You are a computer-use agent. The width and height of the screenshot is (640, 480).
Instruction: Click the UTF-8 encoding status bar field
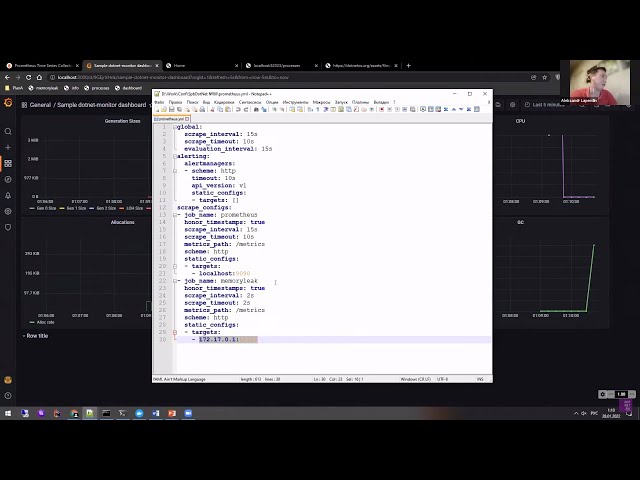(442, 379)
